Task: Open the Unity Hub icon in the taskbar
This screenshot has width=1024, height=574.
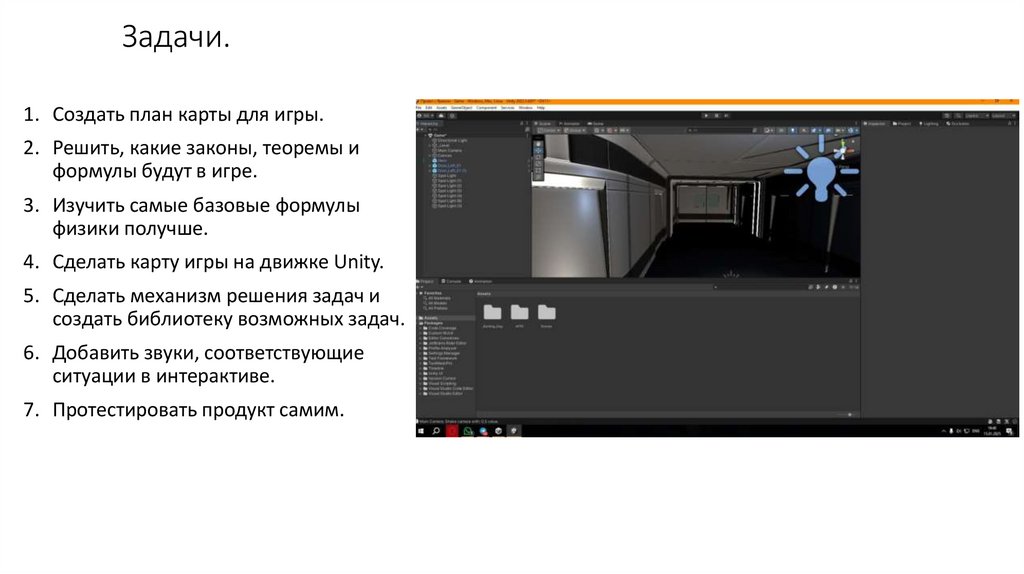Action: (498, 431)
